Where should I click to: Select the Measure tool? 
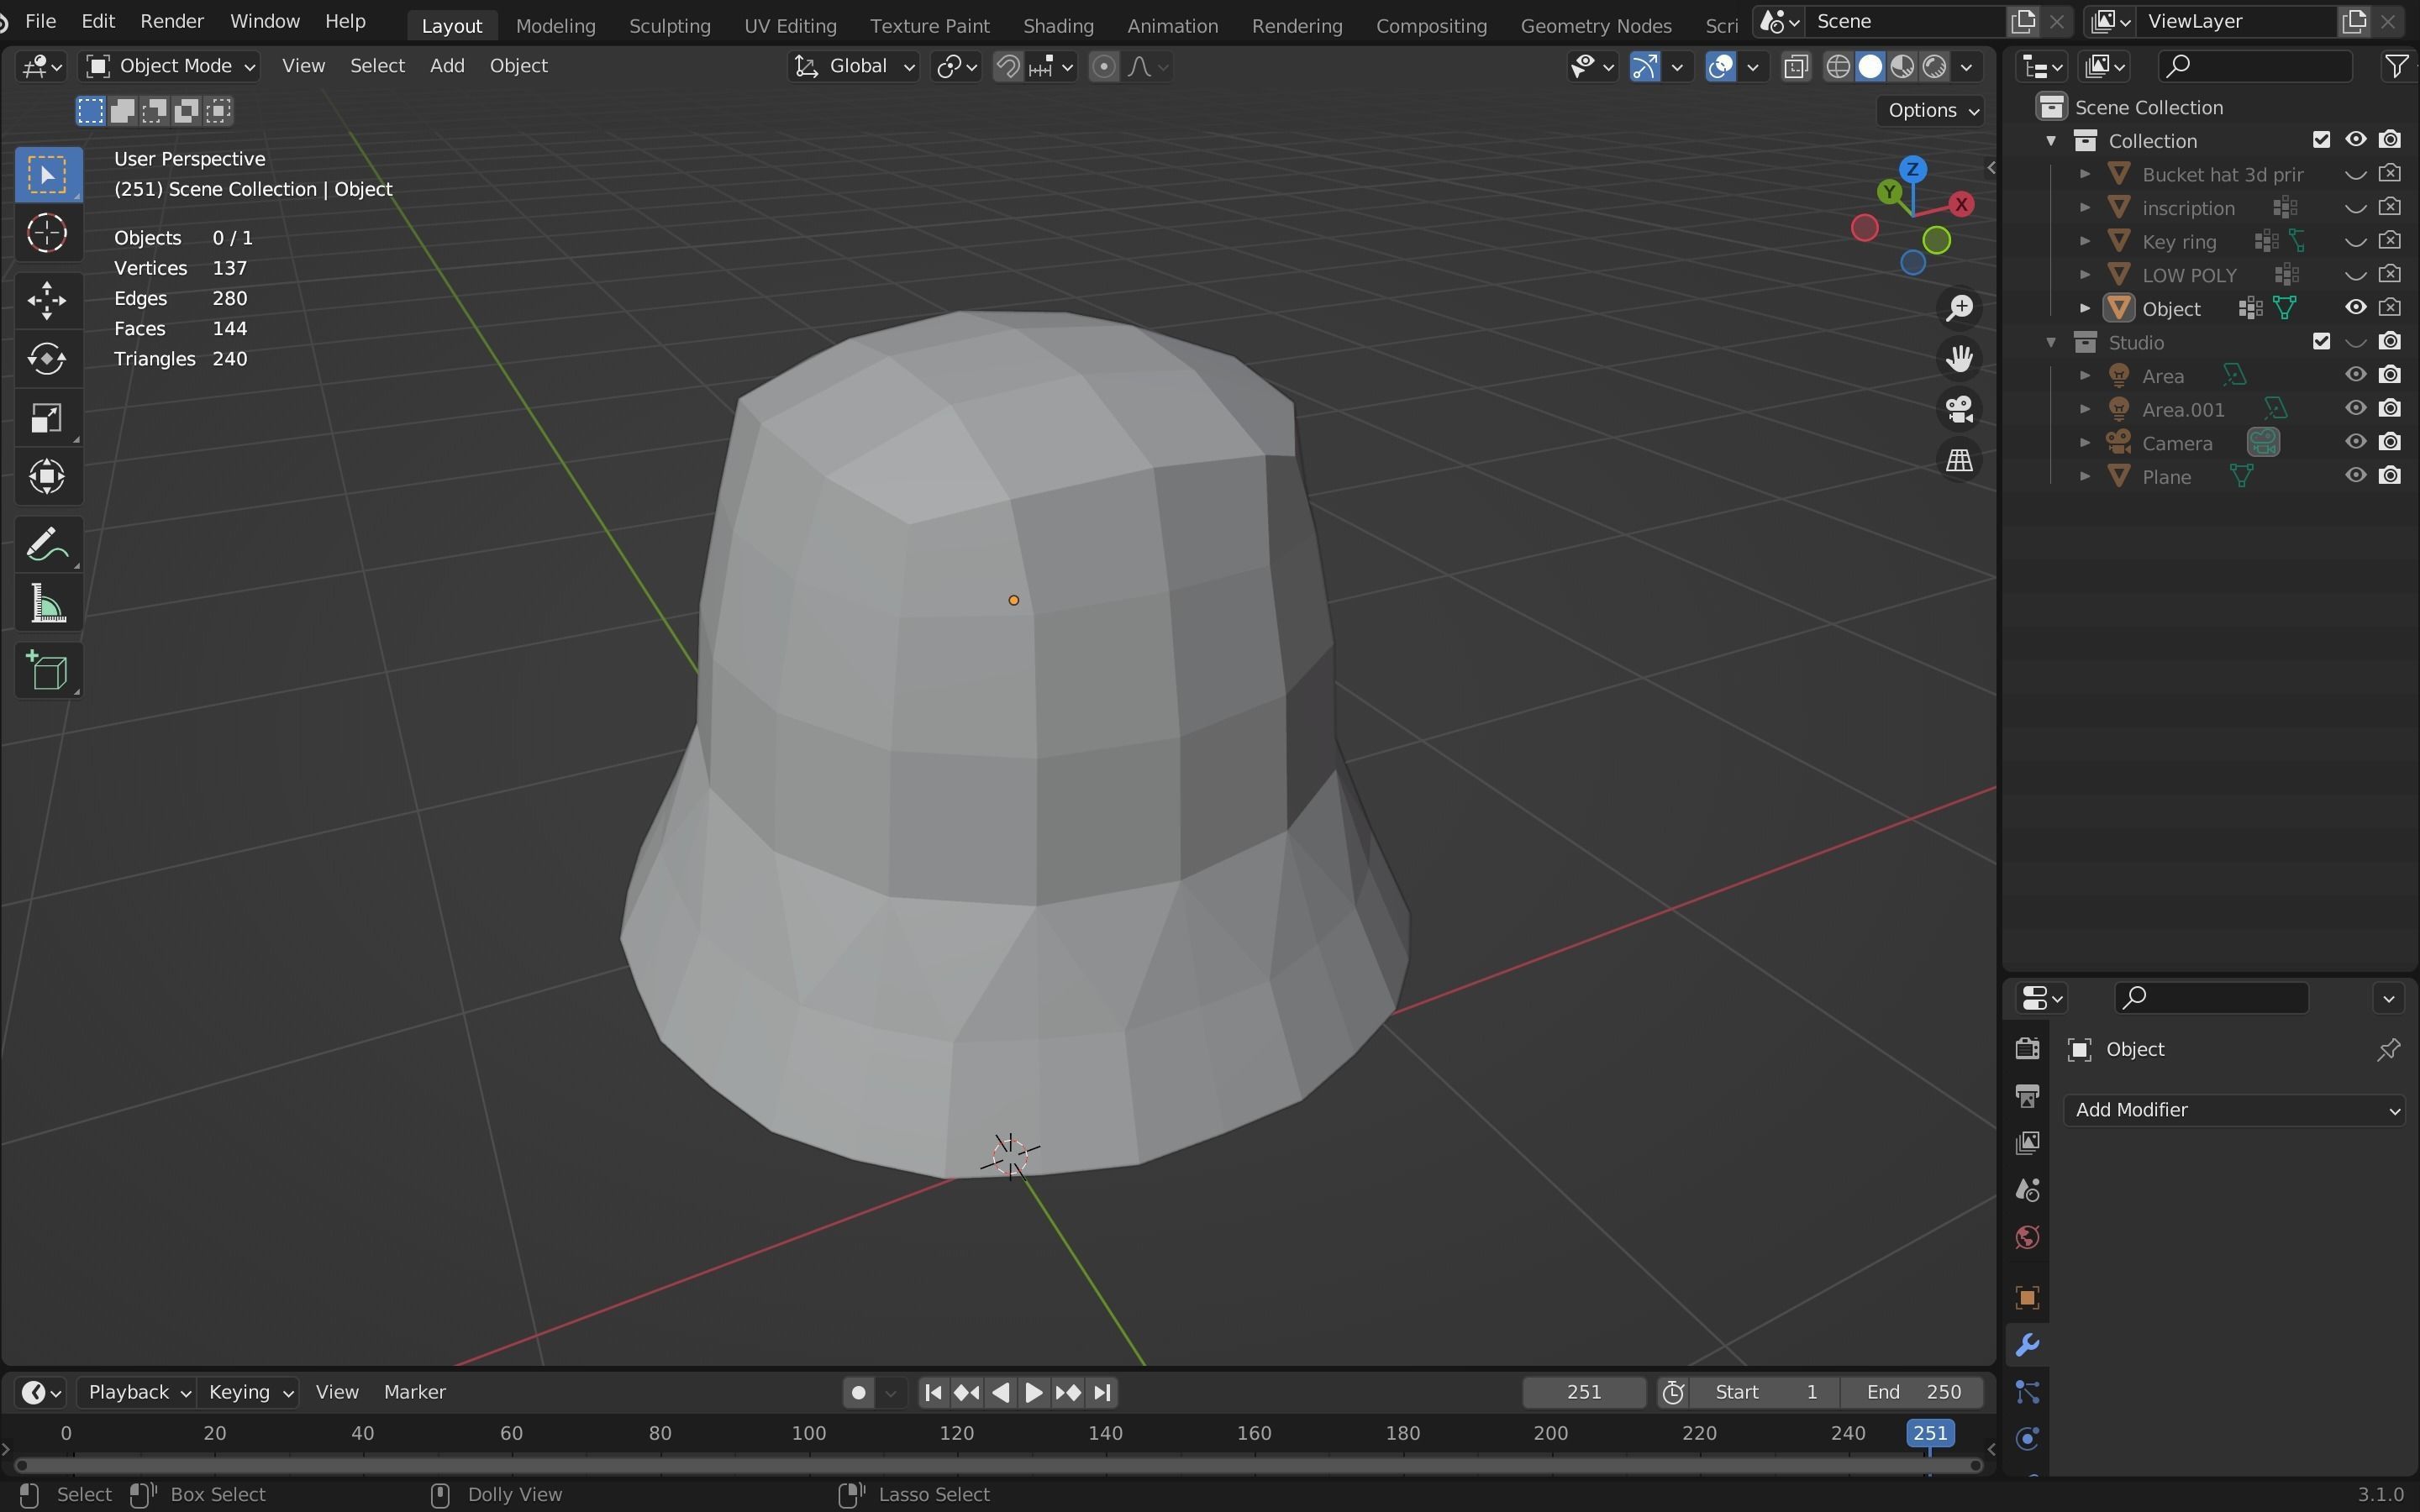pos(47,604)
